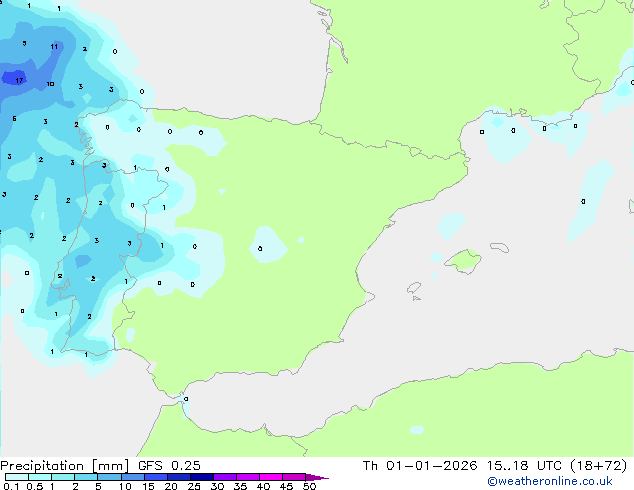Click the legend label '0.5'
Viewport: 634px width, 490px height.
pos(35,486)
